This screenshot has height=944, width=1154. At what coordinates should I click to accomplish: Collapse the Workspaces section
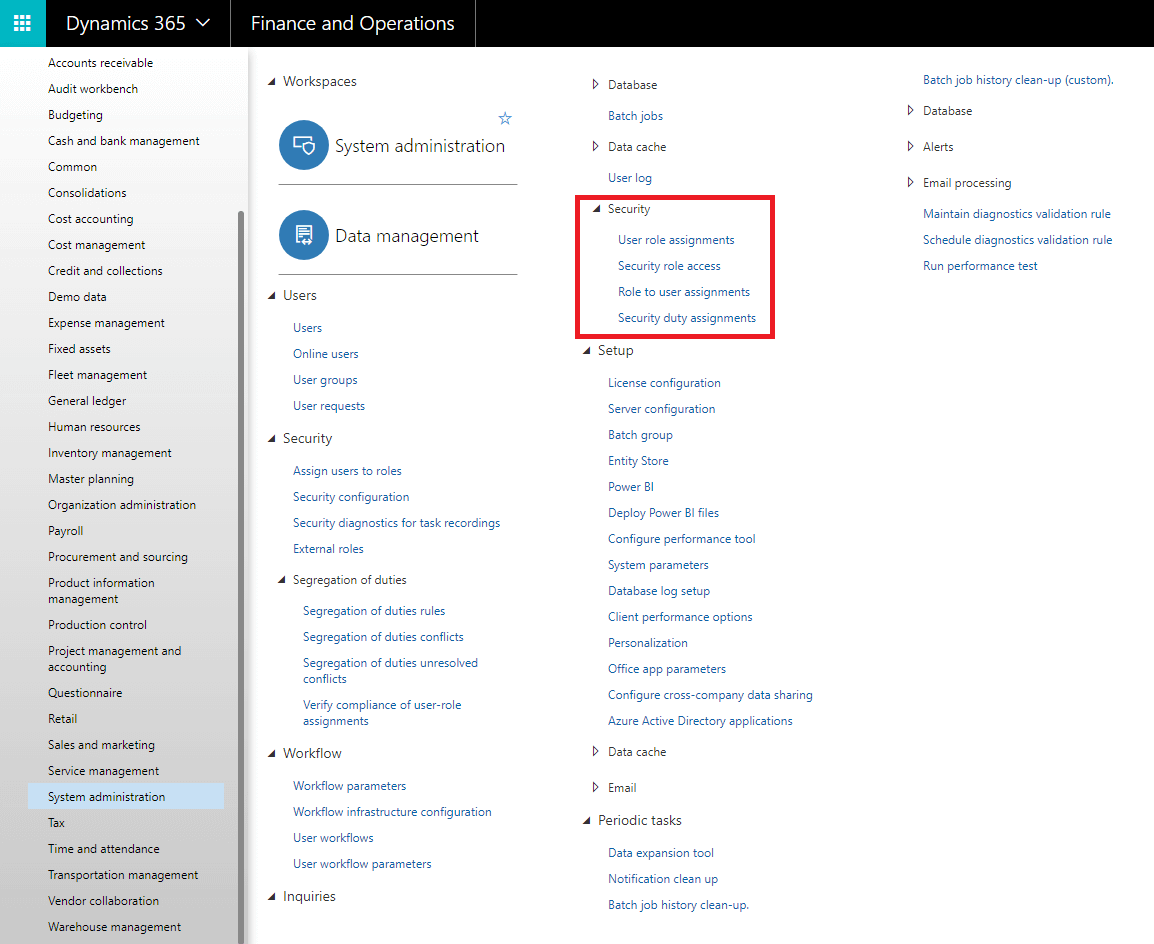click(272, 82)
